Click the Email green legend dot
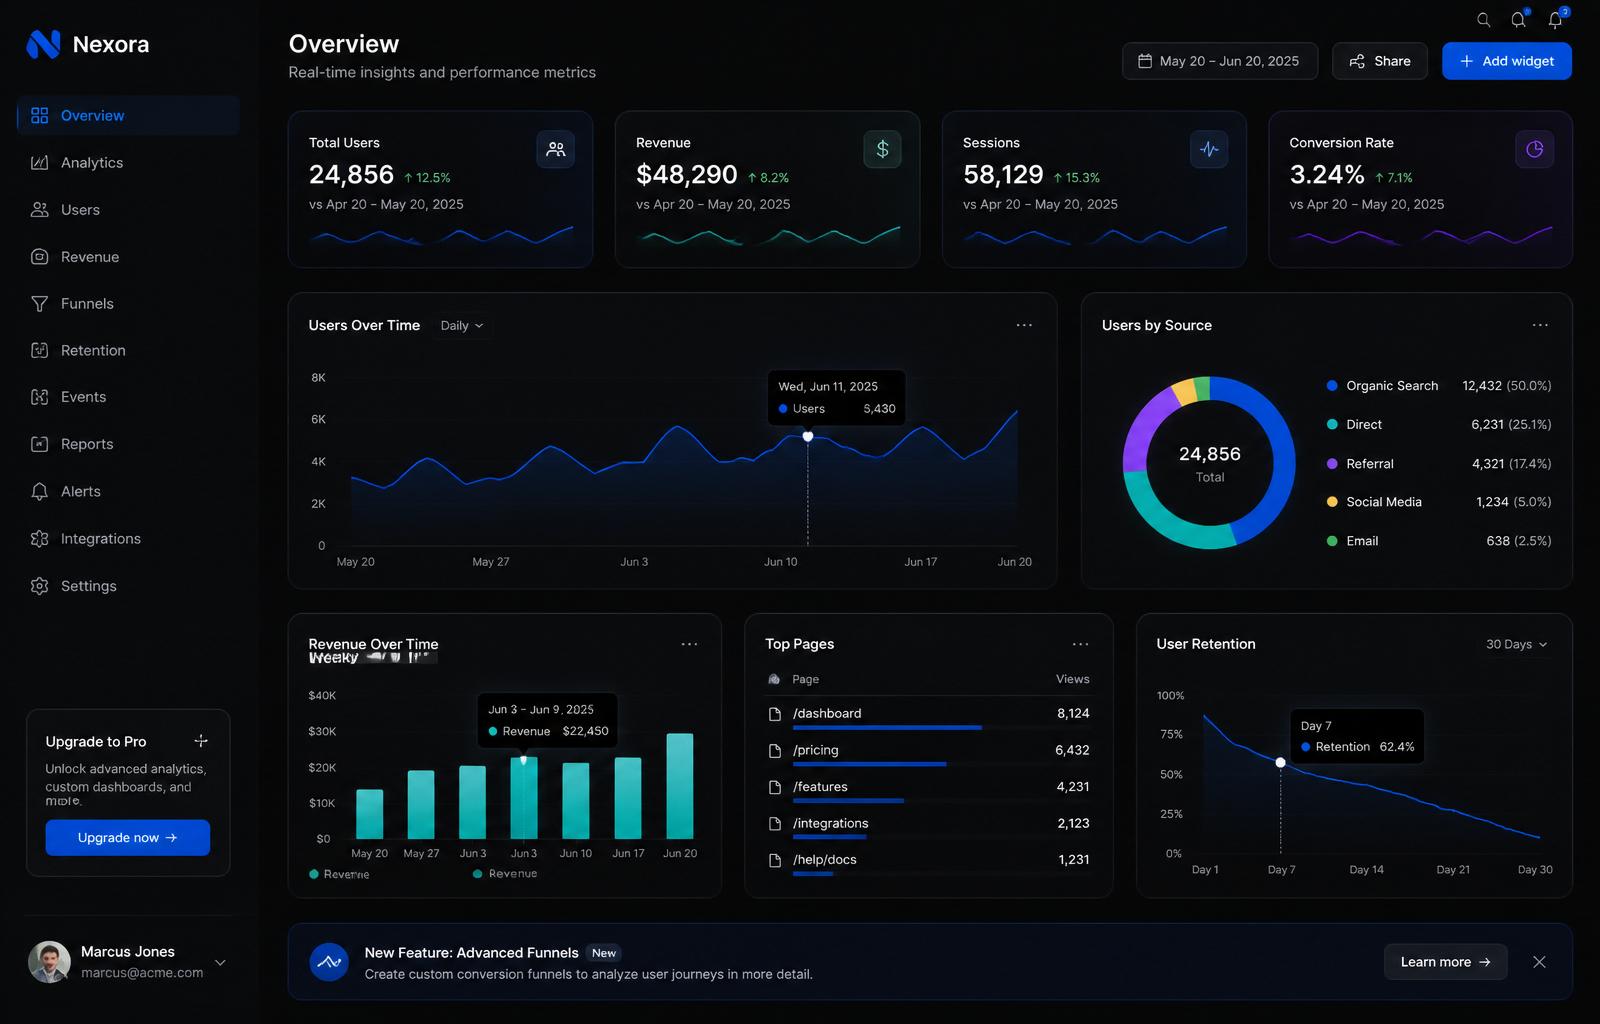The height and width of the screenshot is (1024, 1600). tap(1332, 541)
